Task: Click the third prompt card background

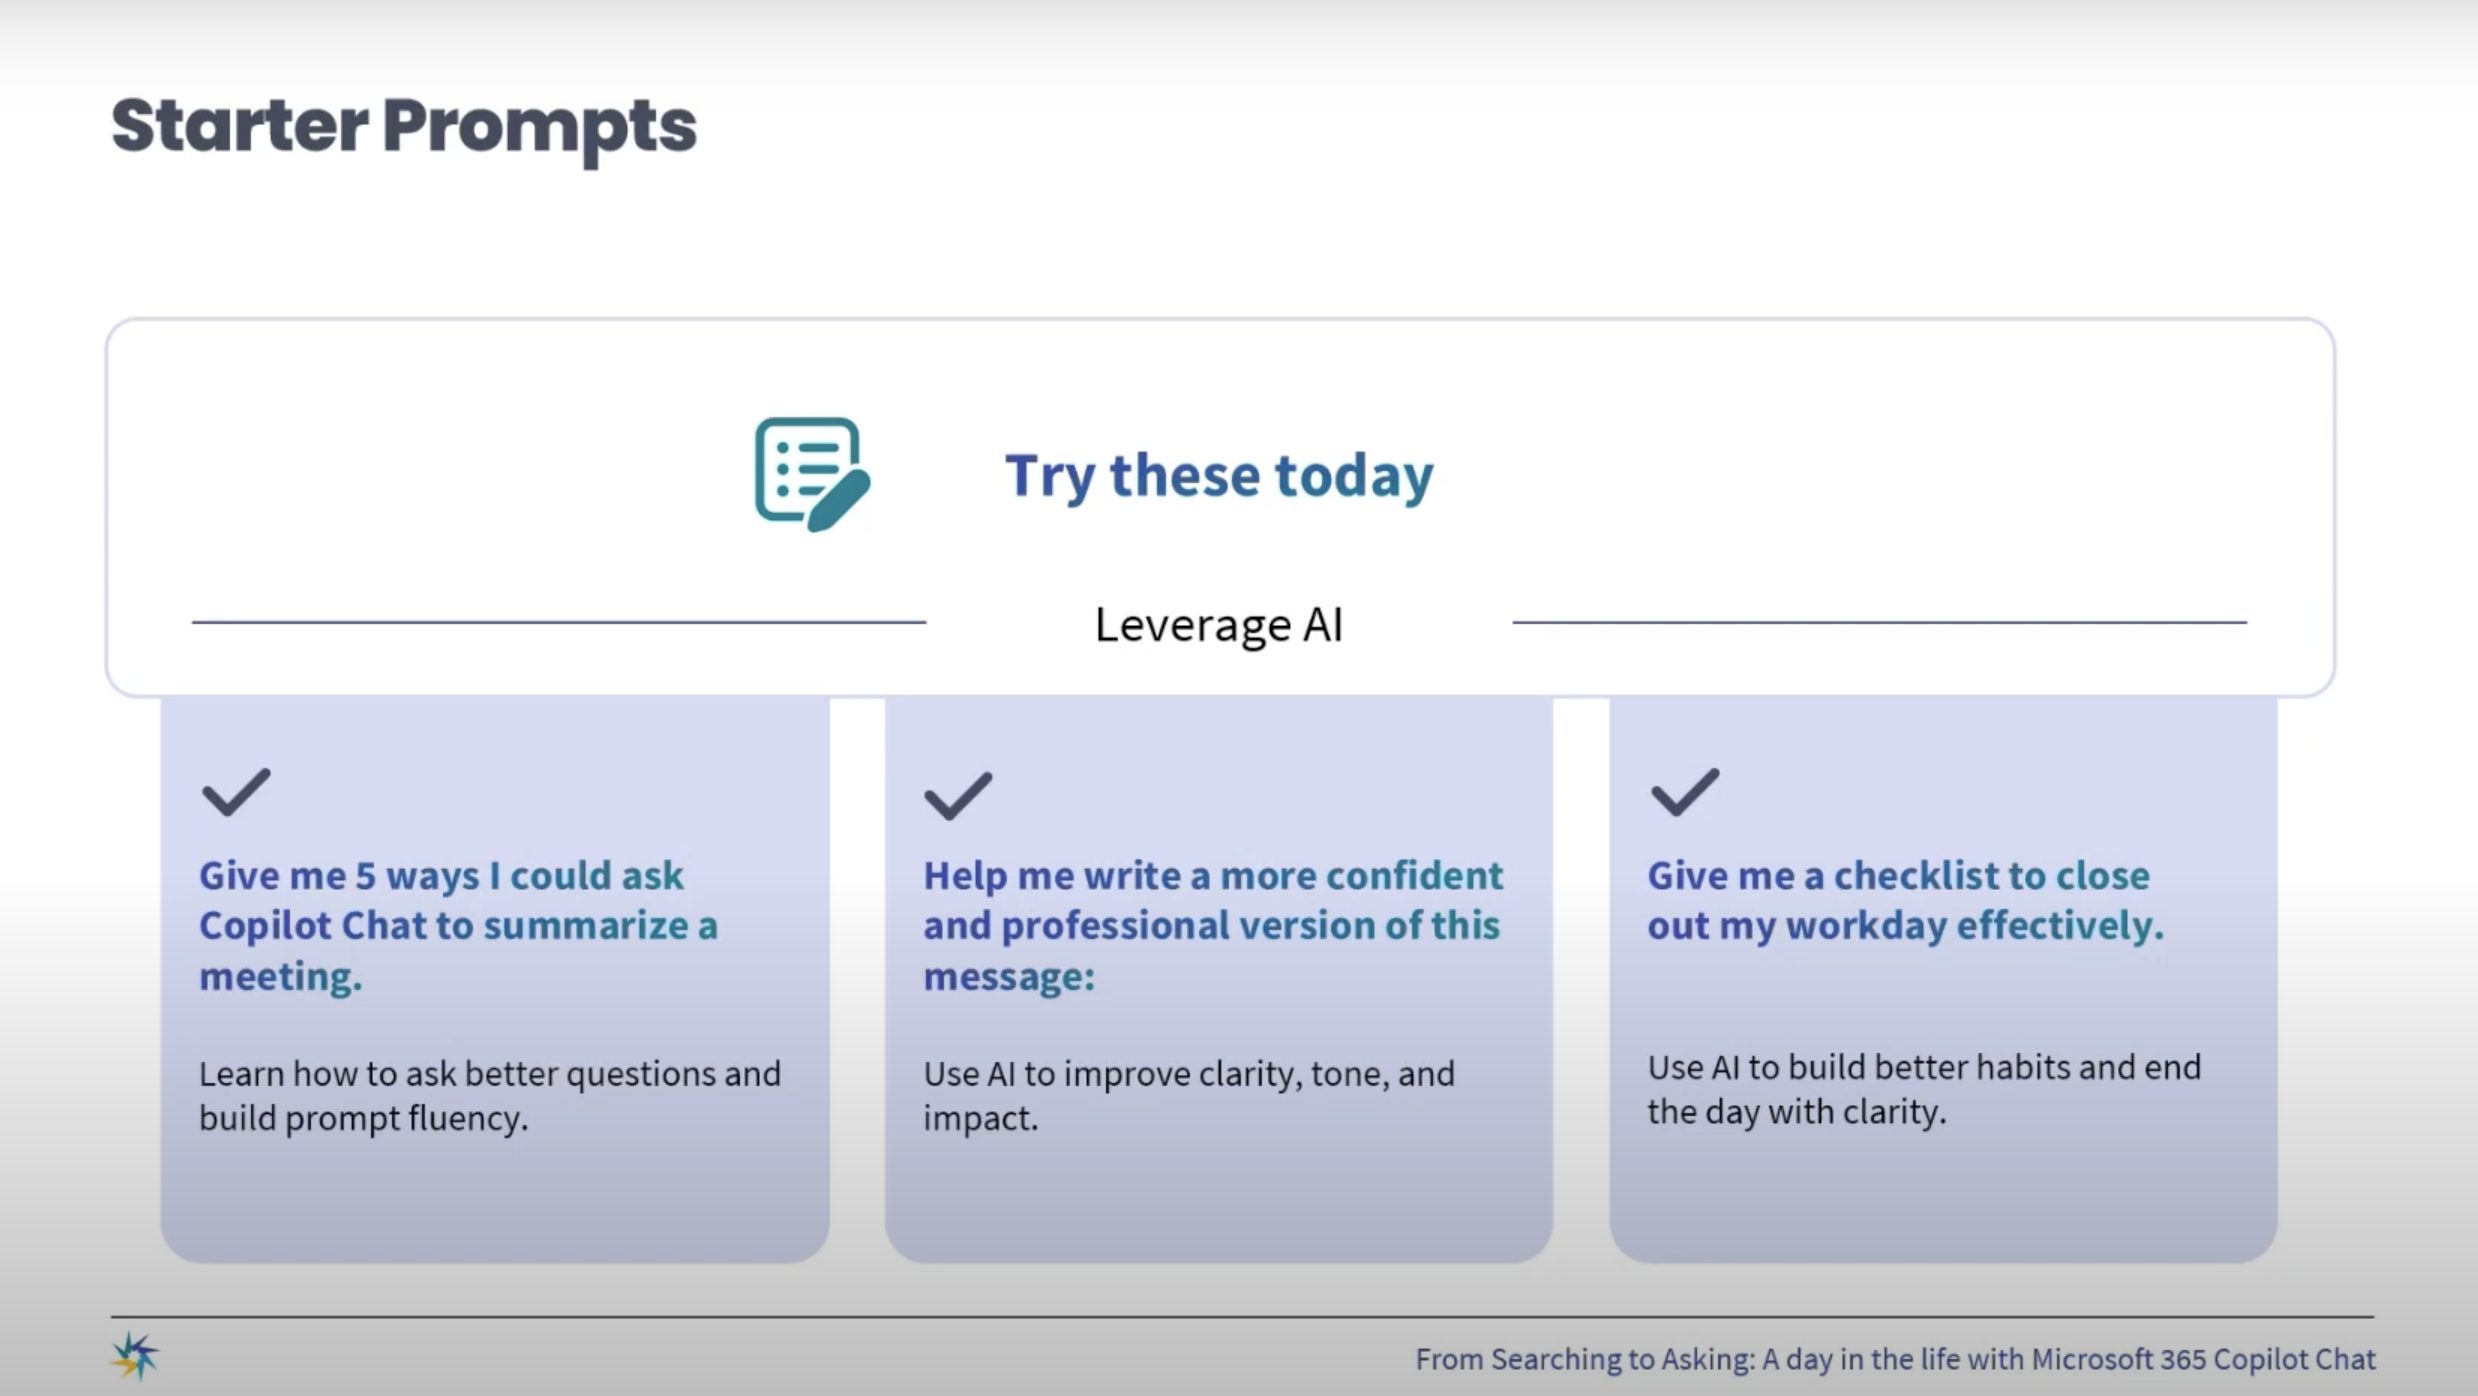Action: pos(1943,1200)
